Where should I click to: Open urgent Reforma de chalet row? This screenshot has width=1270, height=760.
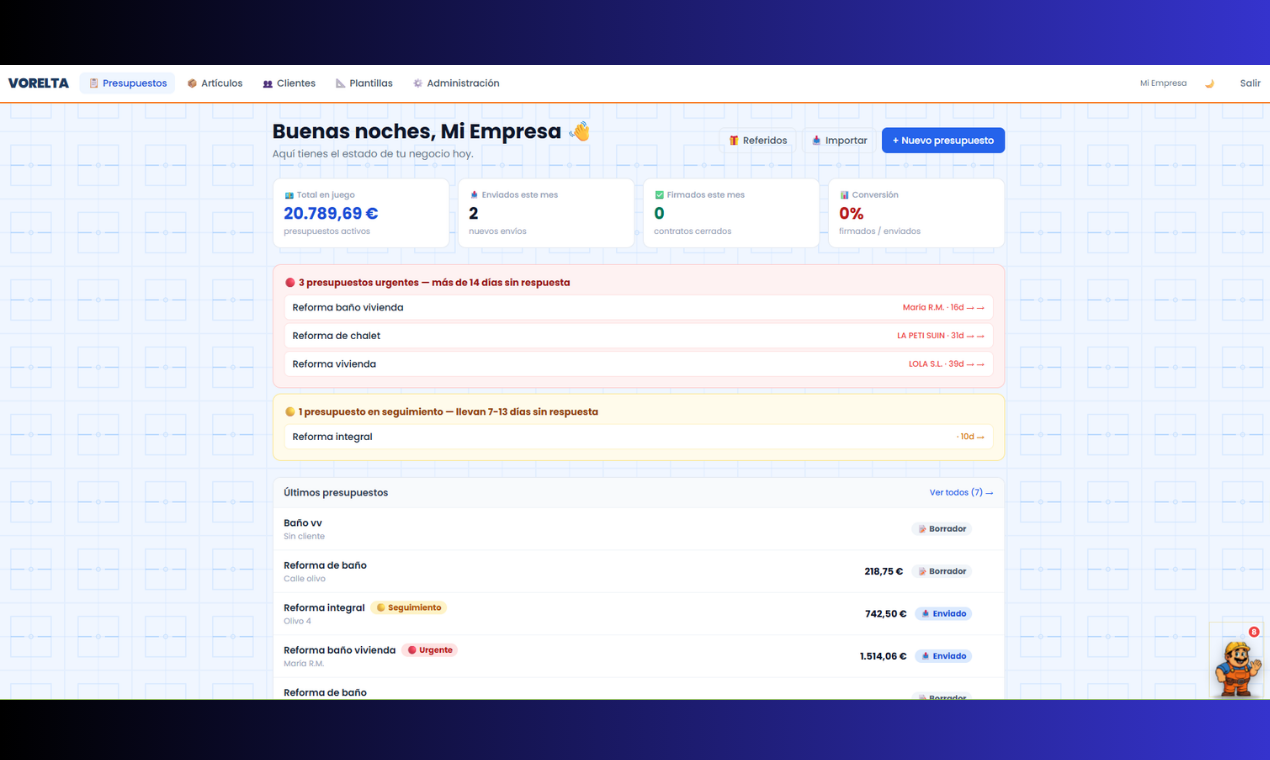click(x=638, y=336)
